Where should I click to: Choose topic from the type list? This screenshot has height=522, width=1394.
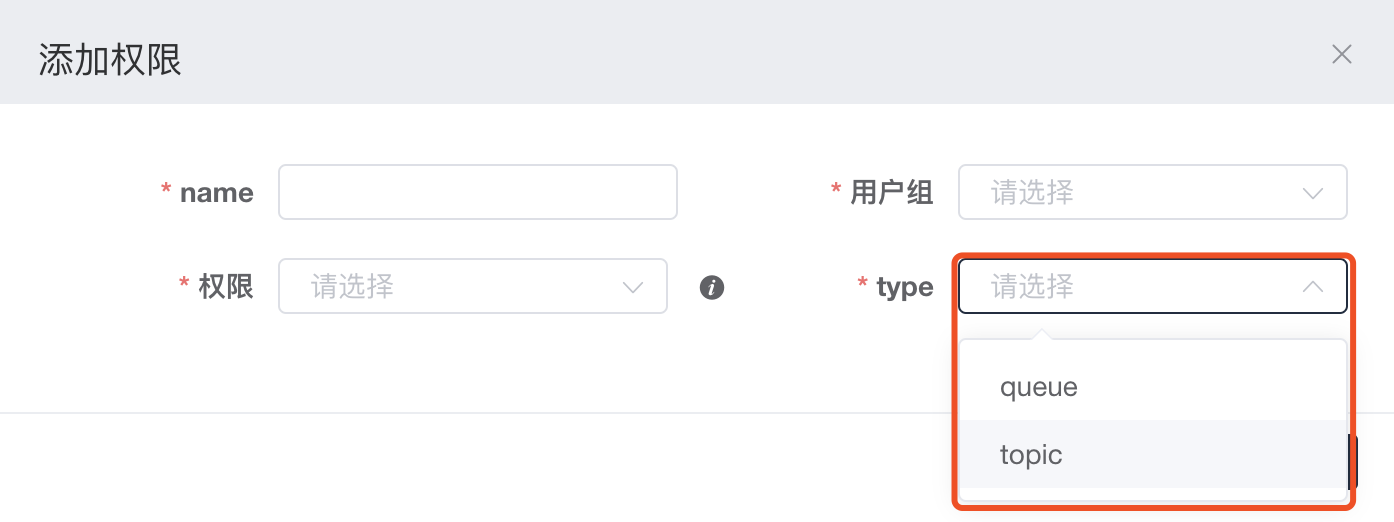pos(1031,455)
